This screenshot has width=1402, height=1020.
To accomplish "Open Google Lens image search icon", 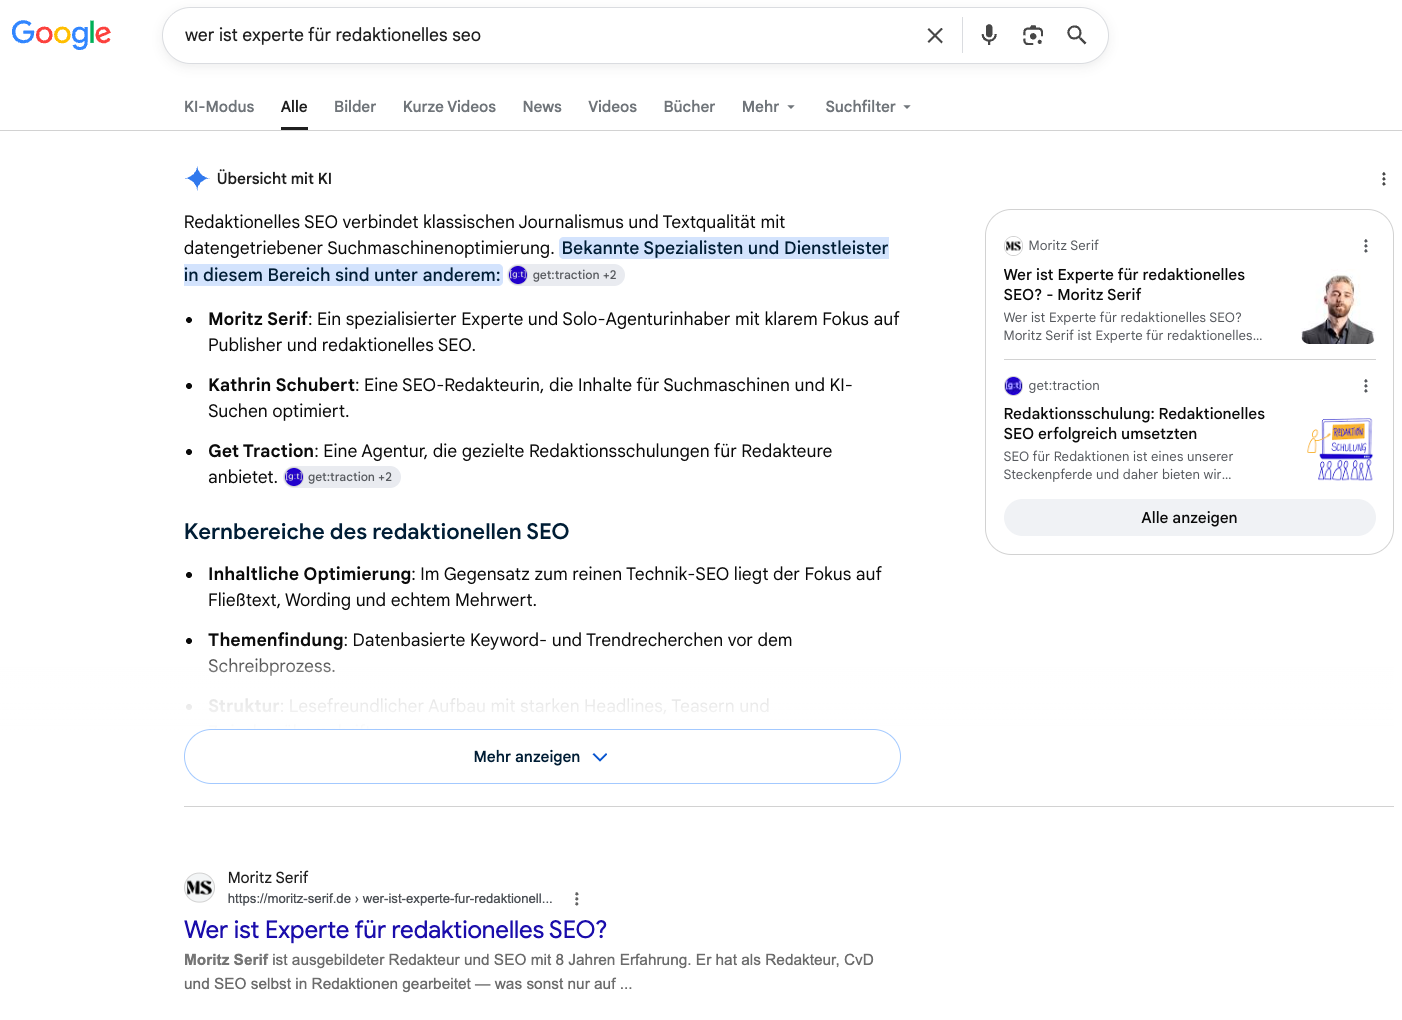I will [x=1033, y=35].
